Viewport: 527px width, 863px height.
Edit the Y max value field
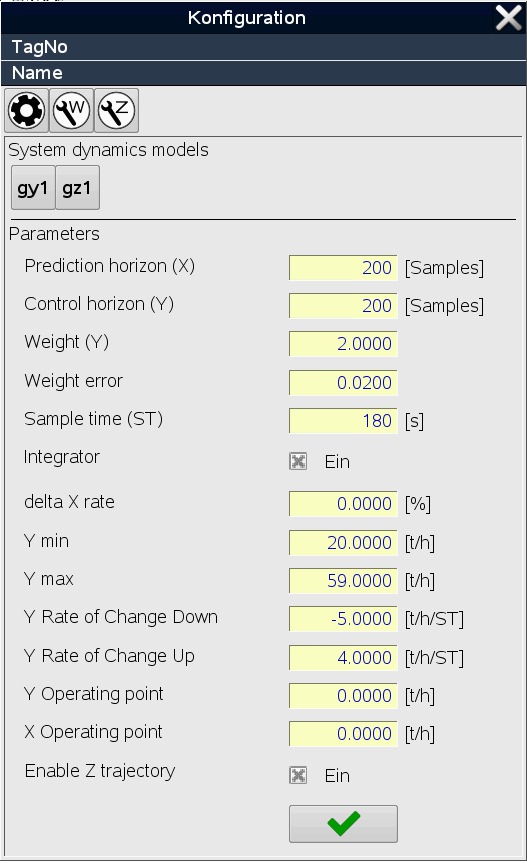[343, 581]
